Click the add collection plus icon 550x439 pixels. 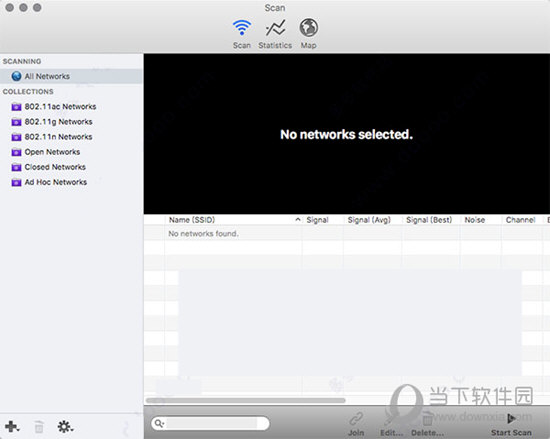tap(12, 426)
